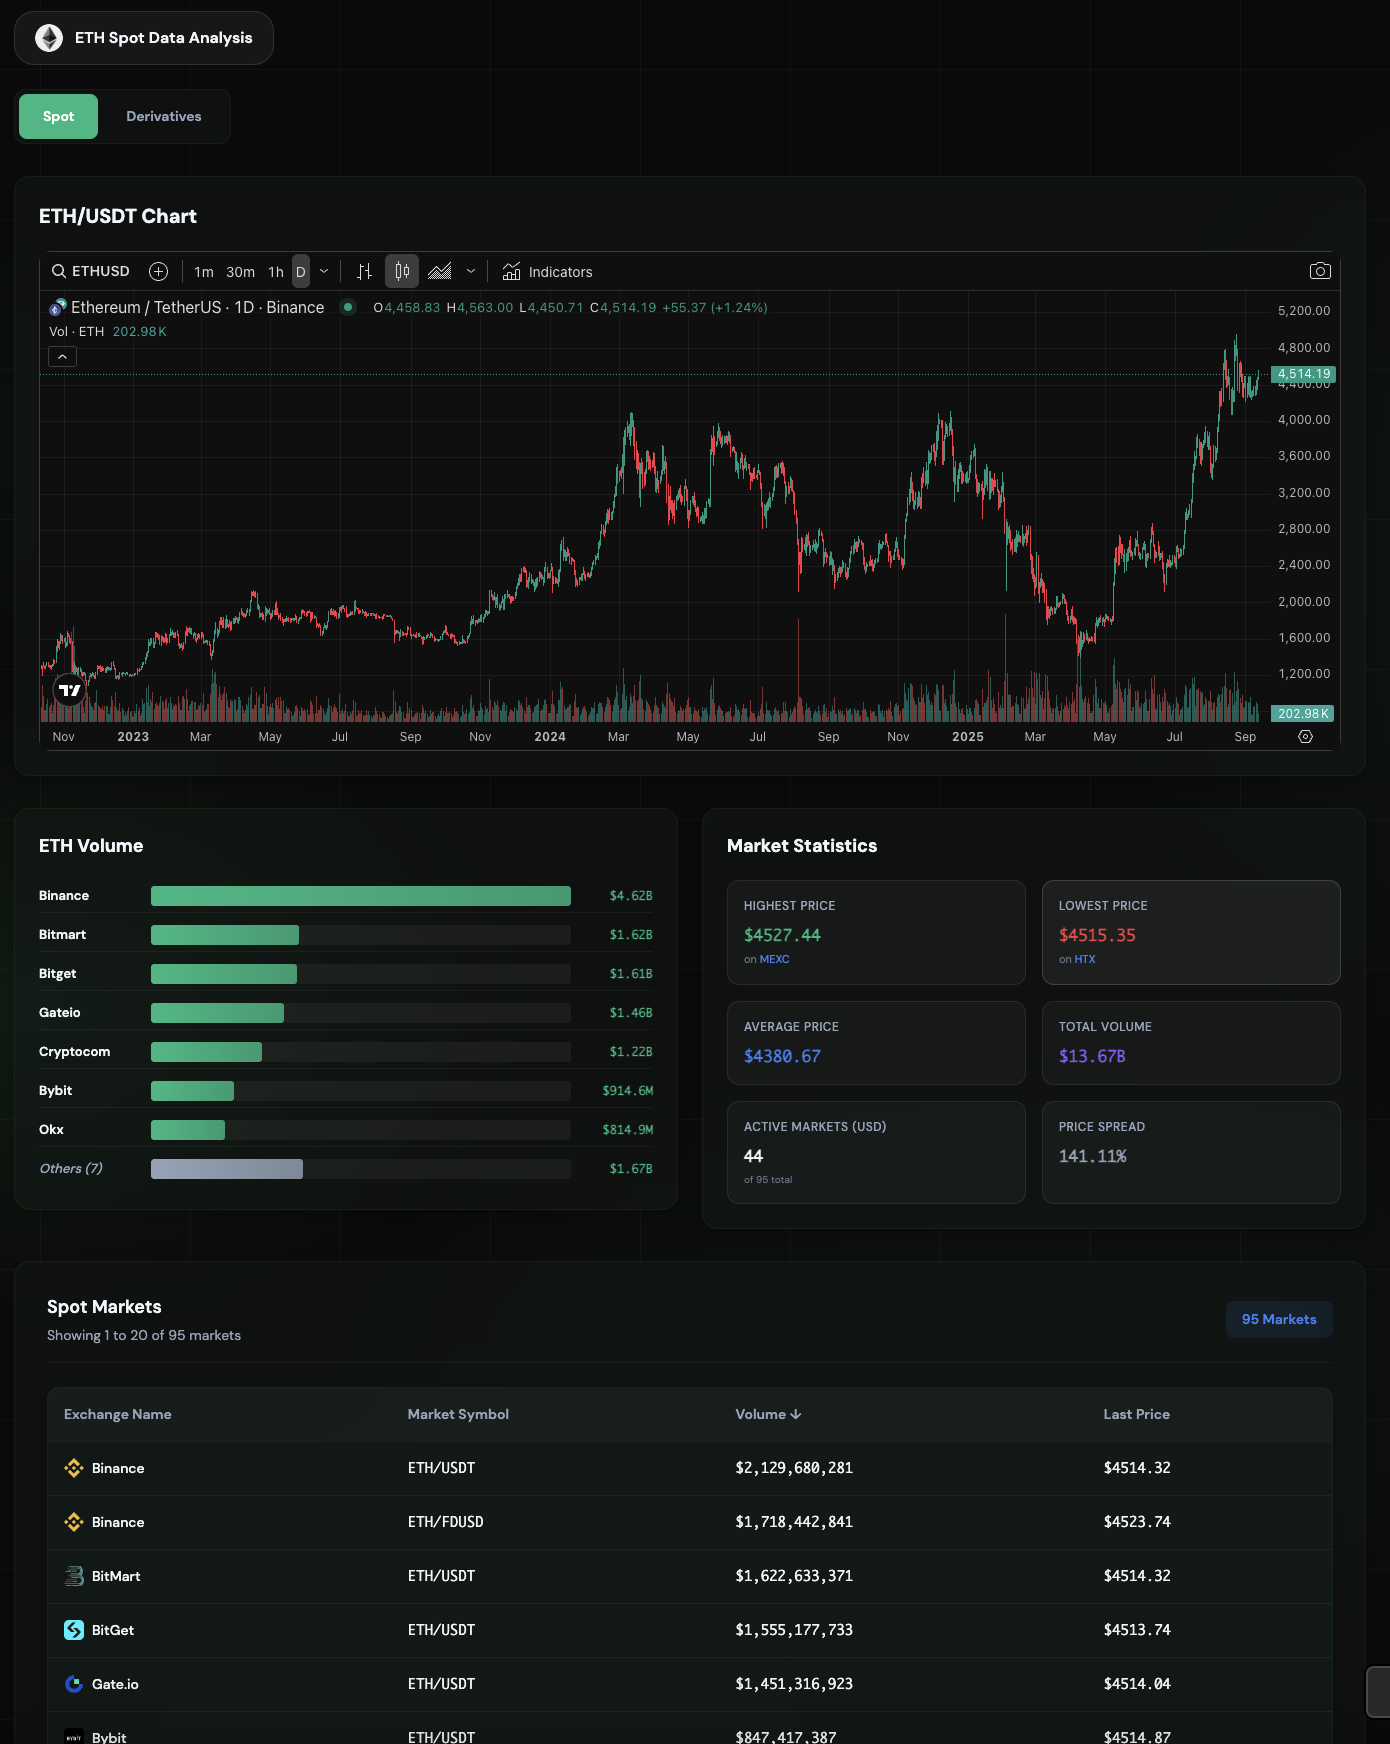
Task: Collapse the chart legend with chevron
Action: (62, 356)
